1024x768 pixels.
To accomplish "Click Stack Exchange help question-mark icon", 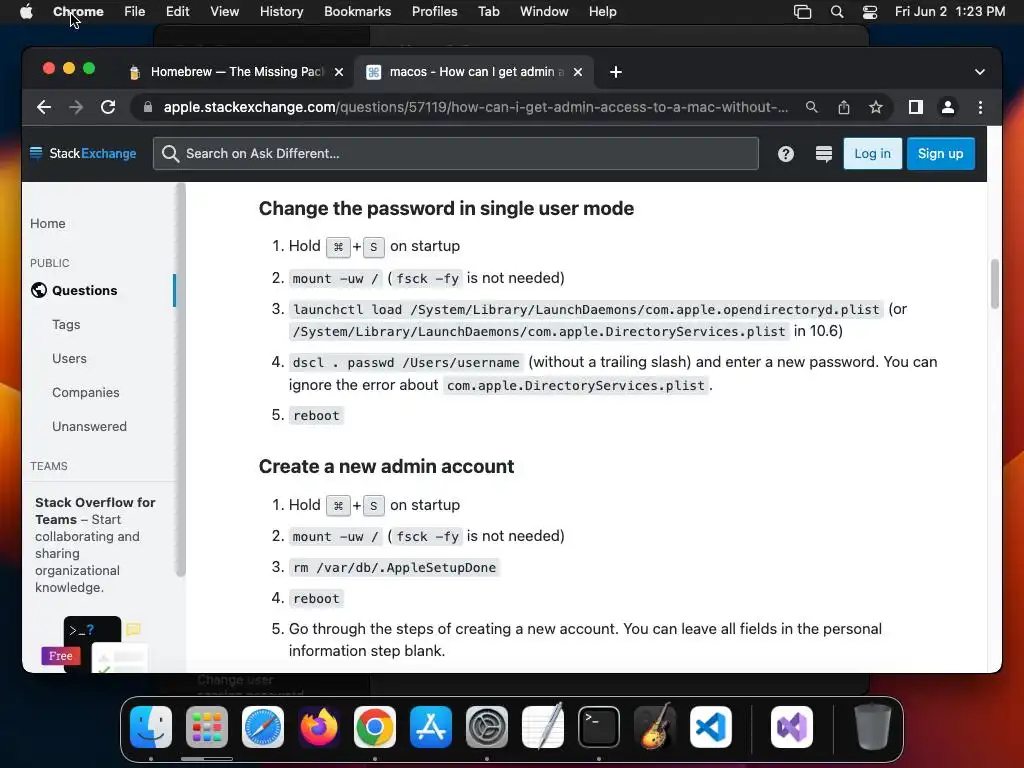I will pyautogui.click(x=786, y=153).
